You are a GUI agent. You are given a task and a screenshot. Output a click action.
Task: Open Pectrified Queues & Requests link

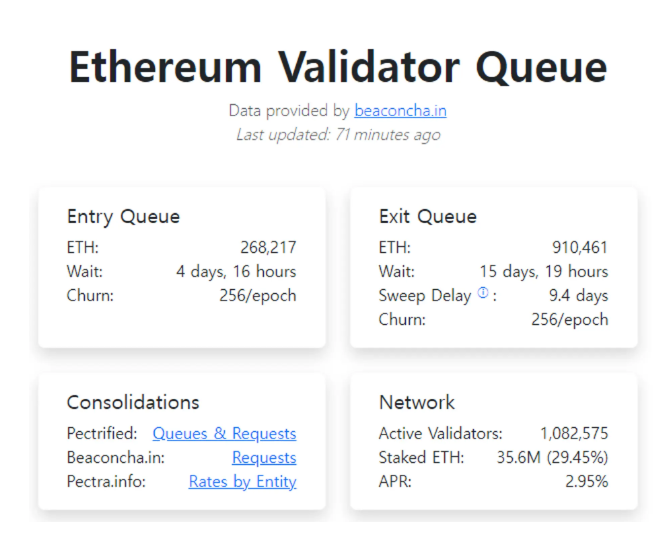point(224,434)
